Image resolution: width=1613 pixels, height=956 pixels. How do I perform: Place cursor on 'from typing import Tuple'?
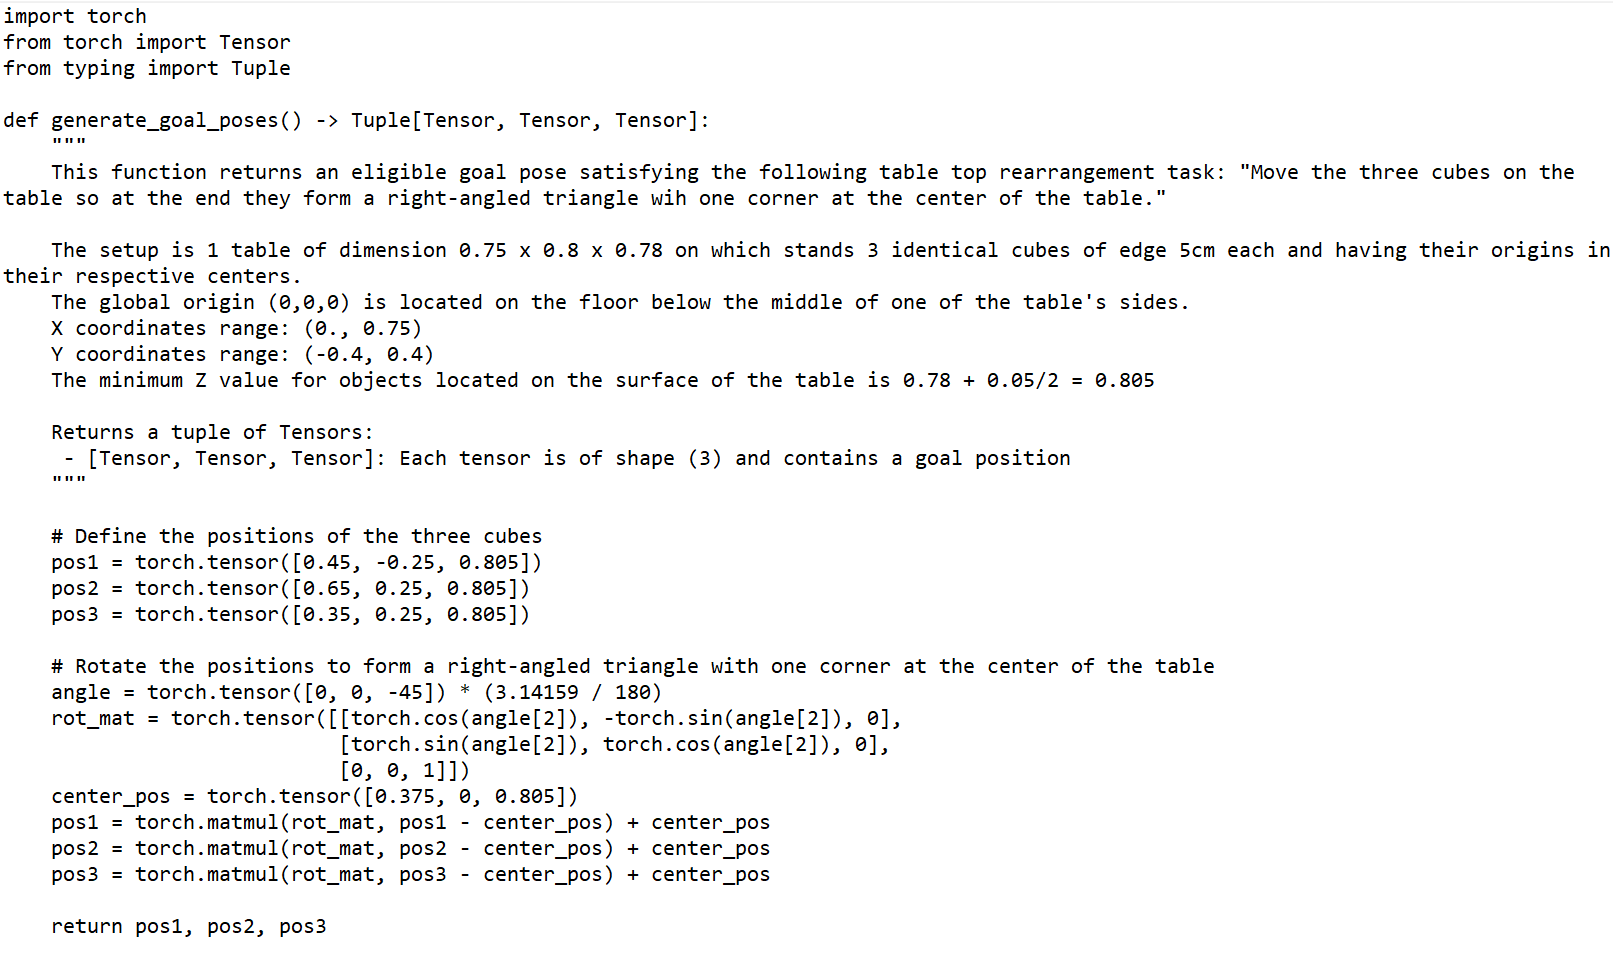[147, 68]
